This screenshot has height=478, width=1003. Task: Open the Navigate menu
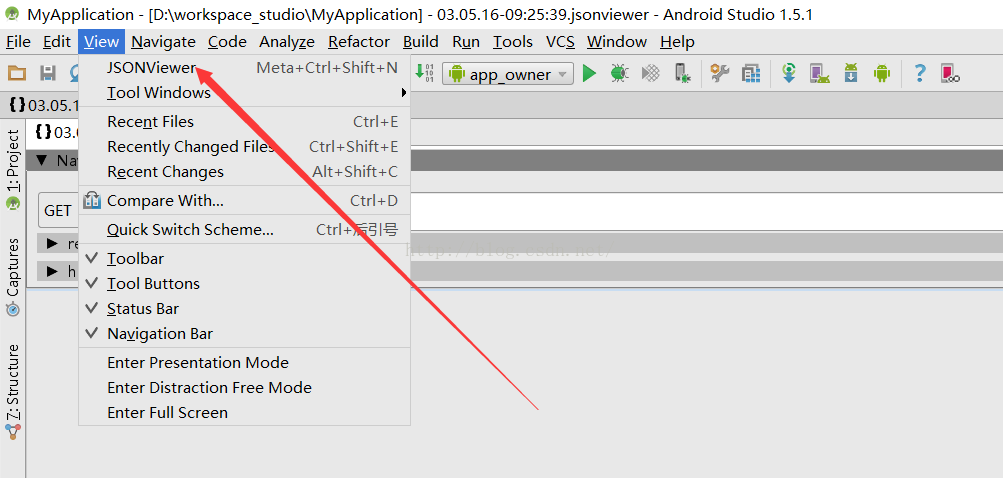tap(163, 42)
